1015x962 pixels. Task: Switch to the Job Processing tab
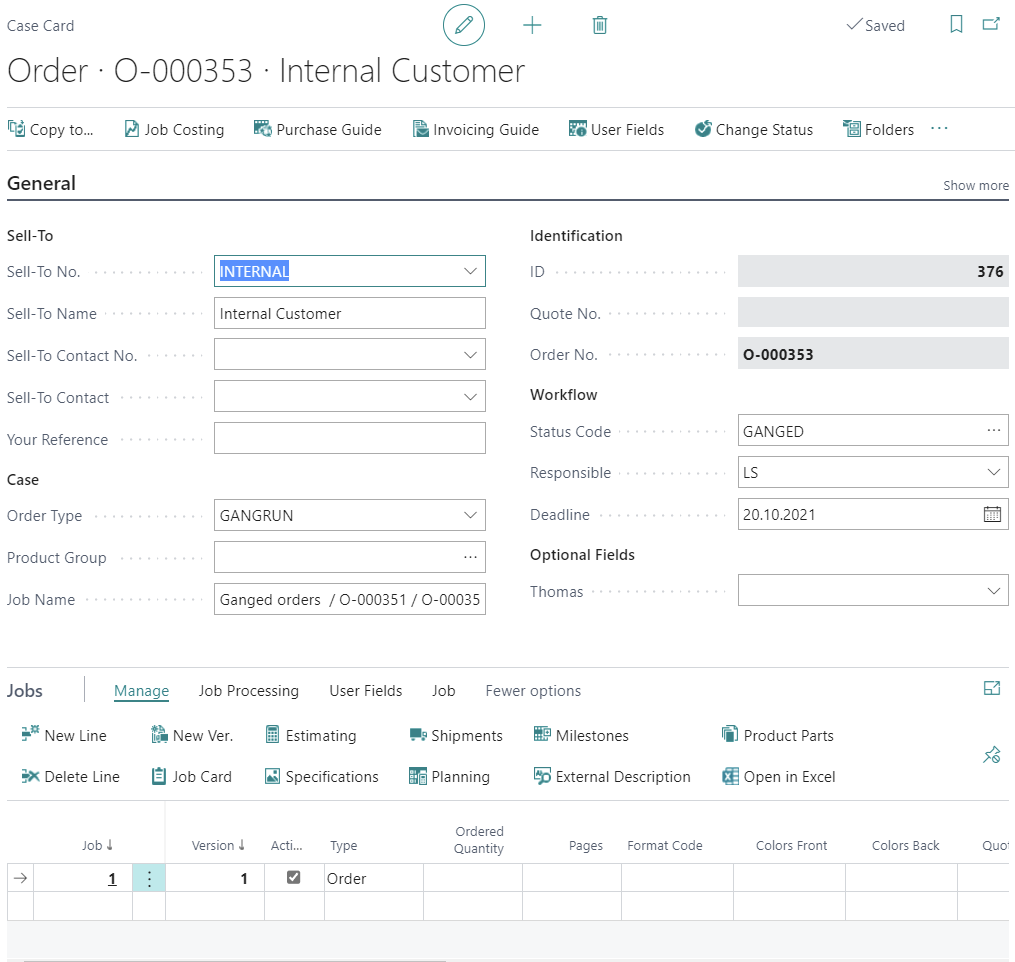click(248, 691)
